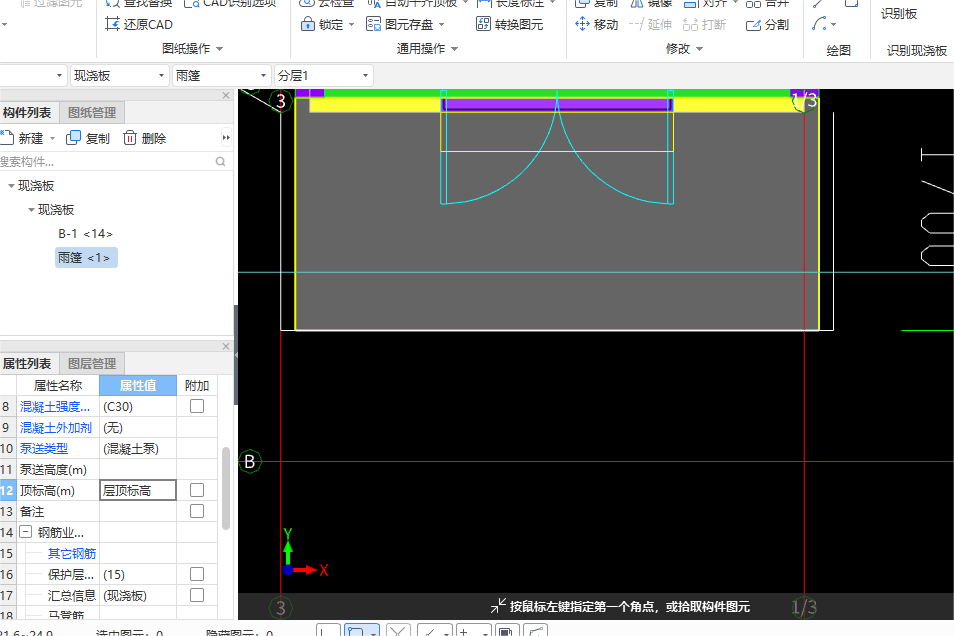Open the 雨篷 component dropdown
Image resolution: width=954 pixels, height=636 pixels.
click(263, 75)
